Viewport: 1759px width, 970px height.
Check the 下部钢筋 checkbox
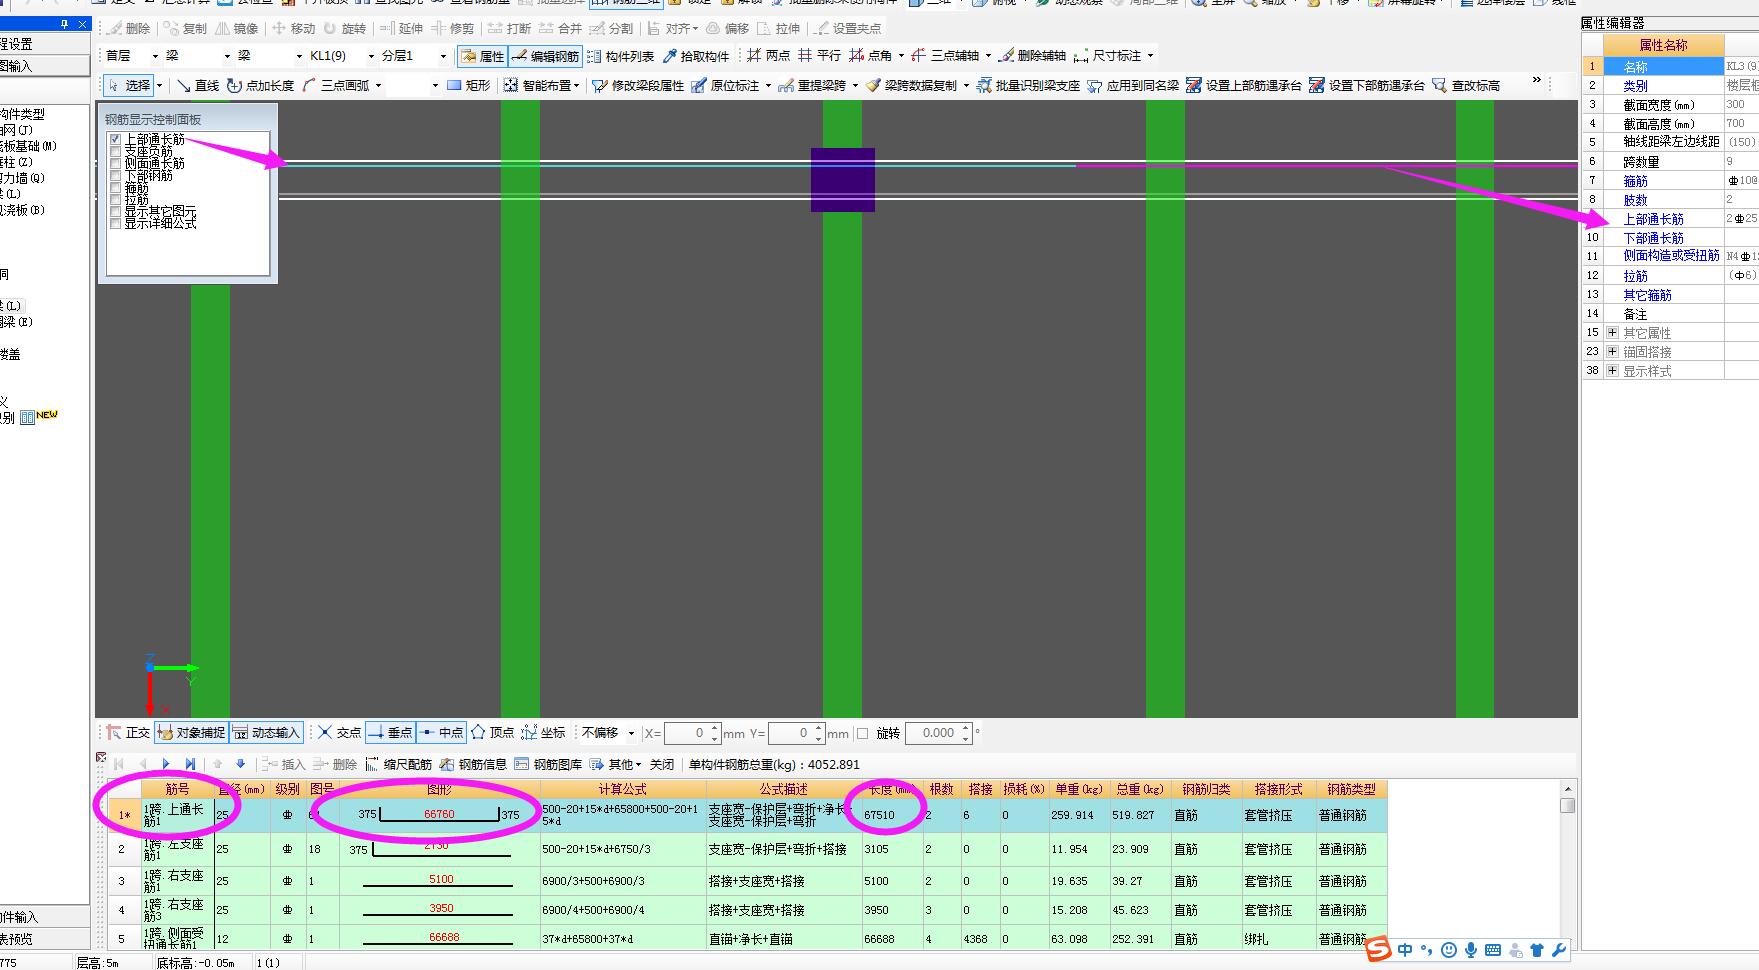click(x=116, y=175)
